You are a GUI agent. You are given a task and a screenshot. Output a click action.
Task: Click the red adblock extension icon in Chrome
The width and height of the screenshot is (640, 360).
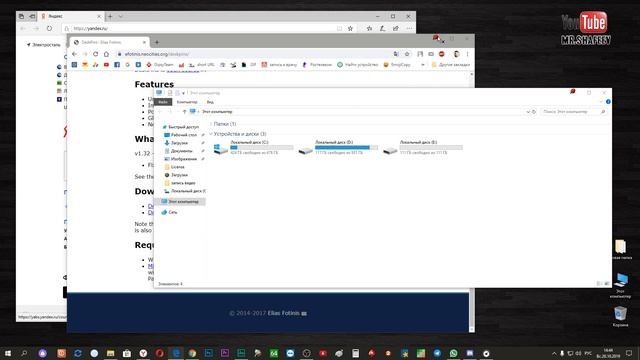442,54
